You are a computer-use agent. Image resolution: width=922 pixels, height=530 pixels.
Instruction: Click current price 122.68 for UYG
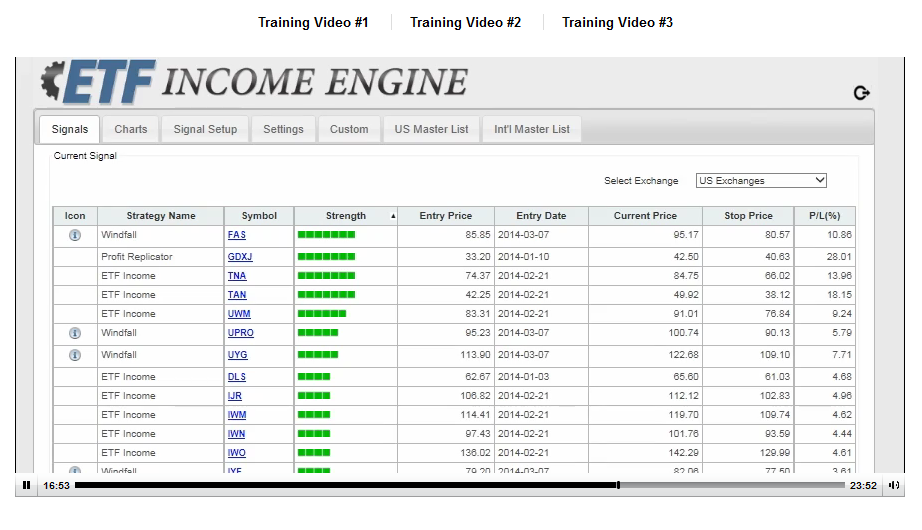point(683,355)
